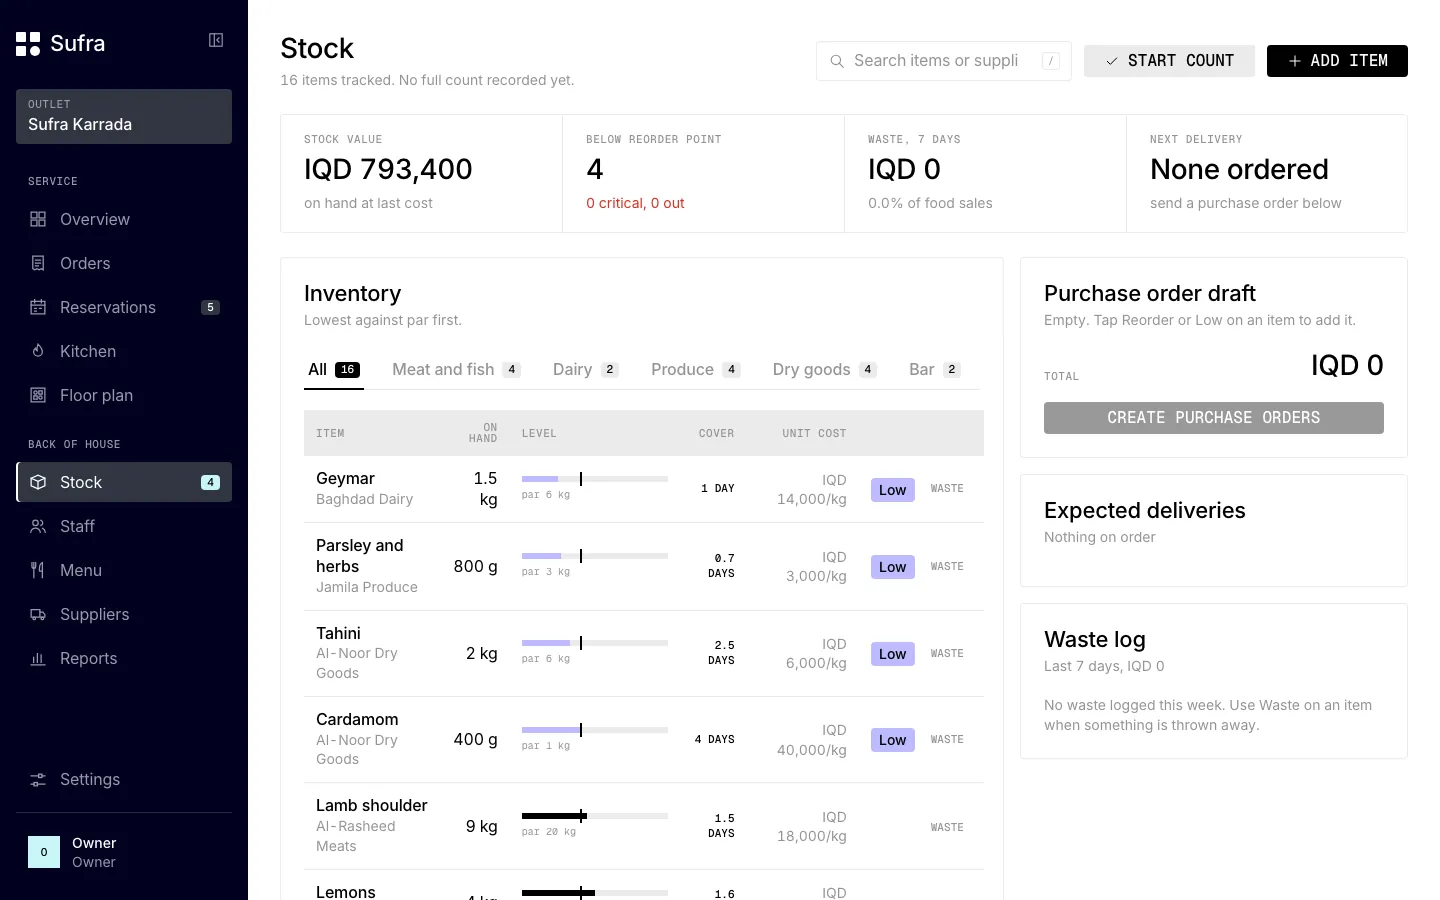Log waste for Lamb shoulder
This screenshot has height=900, width=1440.
(947, 828)
